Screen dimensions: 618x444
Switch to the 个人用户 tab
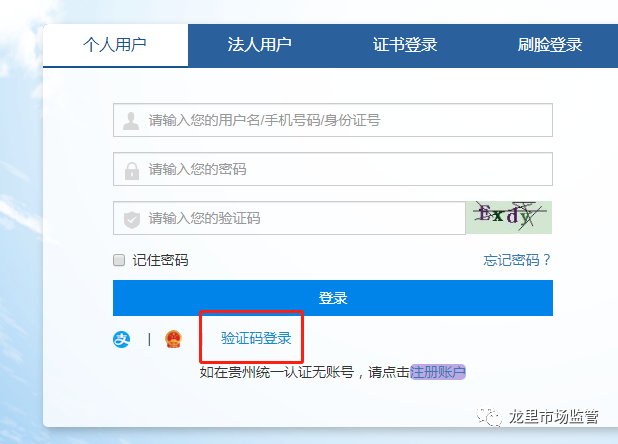(115, 45)
